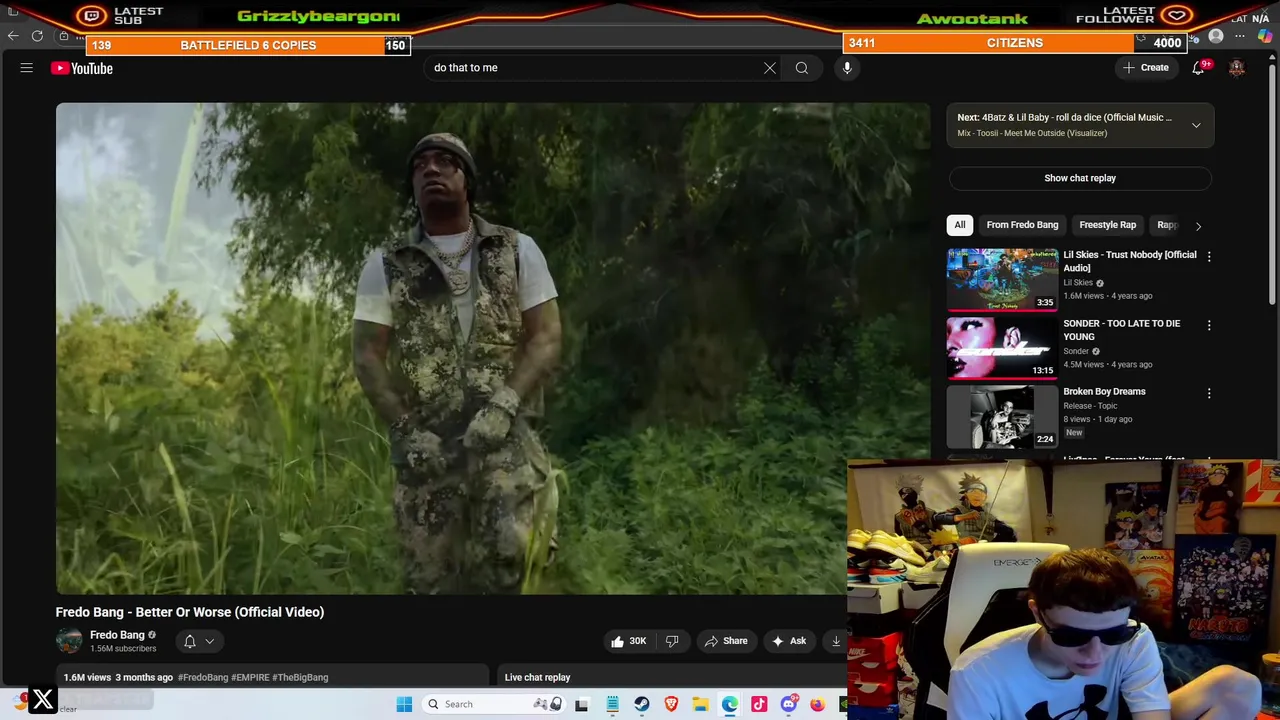Image resolution: width=1280 pixels, height=720 pixels.
Task: Open the Fredo Bang channel avatar
Action: 69,641
